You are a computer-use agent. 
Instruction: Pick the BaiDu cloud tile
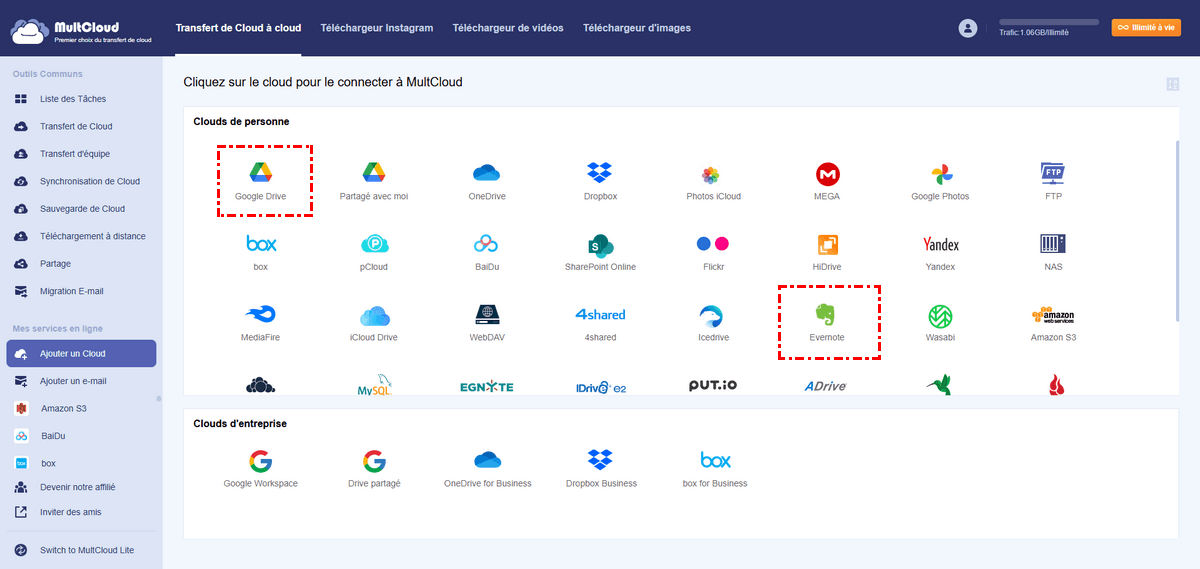tap(487, 252)
